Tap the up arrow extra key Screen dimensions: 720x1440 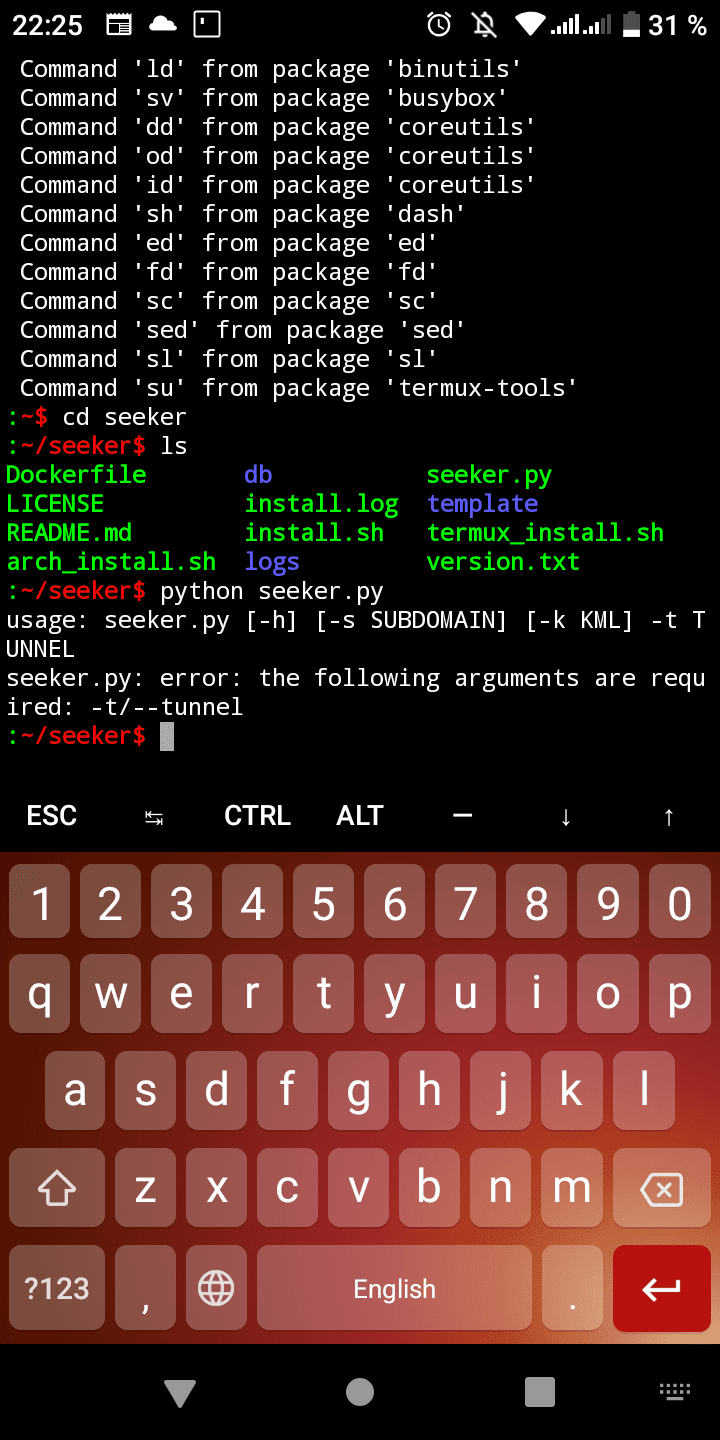point(669,816)
